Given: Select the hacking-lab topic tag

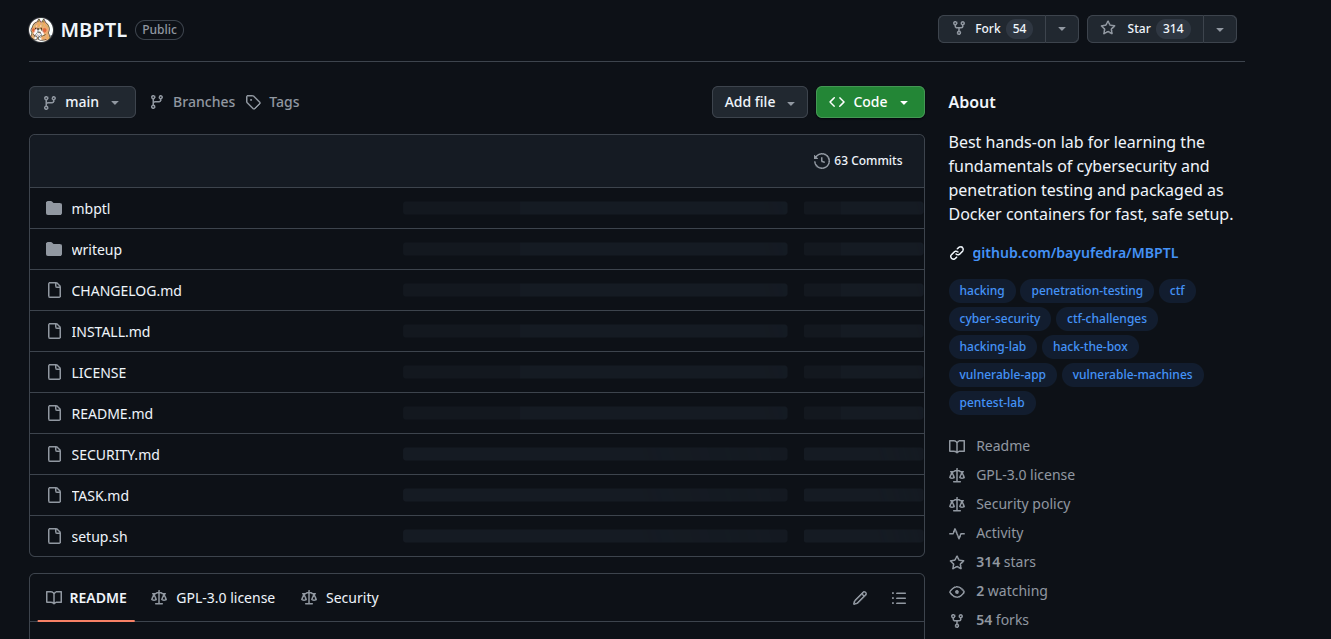Looking at the screenshot, I should pos(993,347).
